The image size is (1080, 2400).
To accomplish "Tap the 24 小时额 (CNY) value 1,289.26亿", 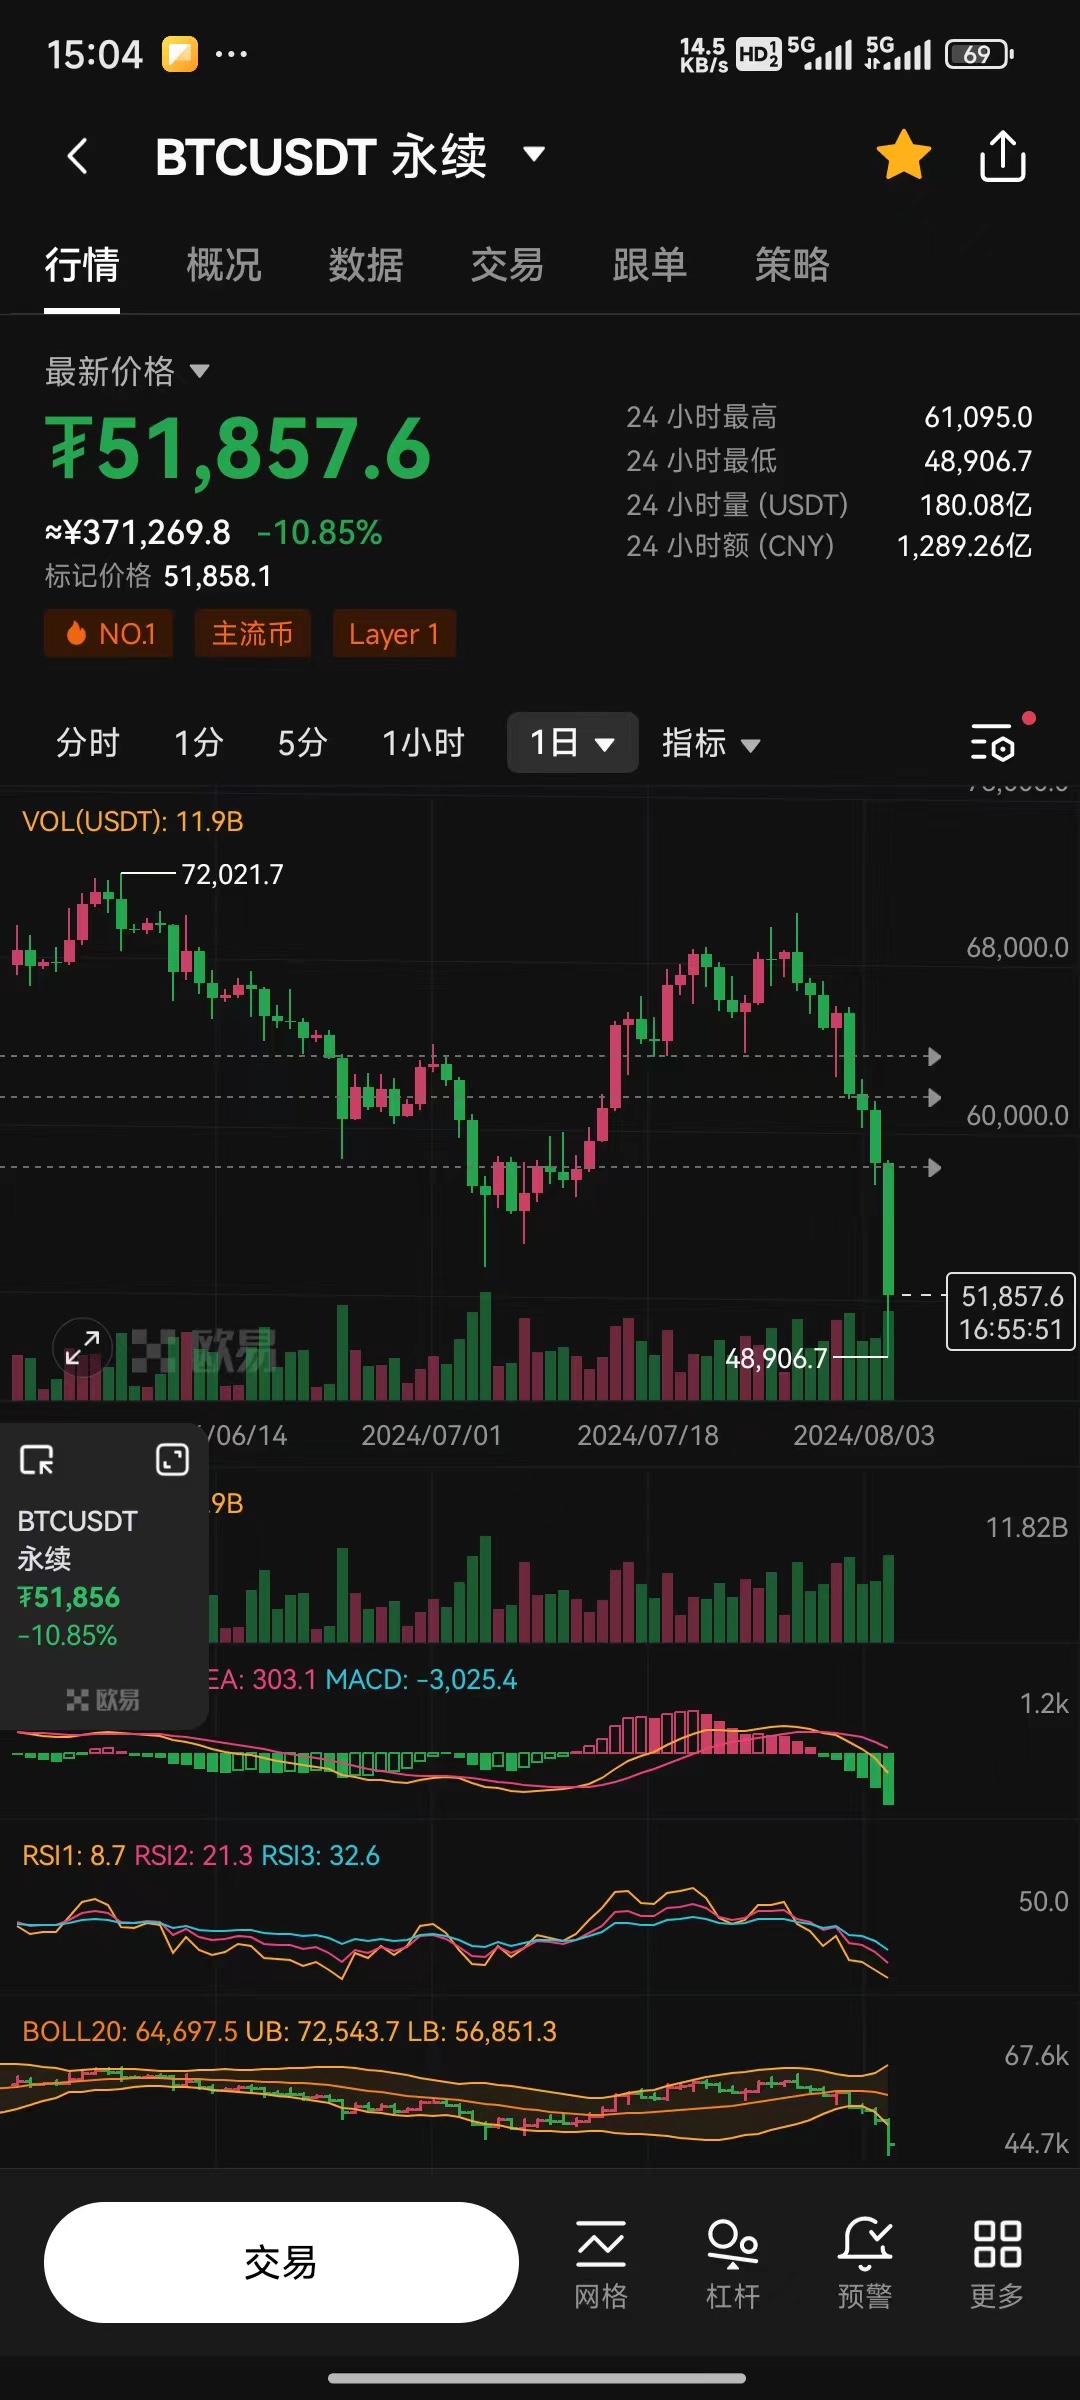I will click(965, 546).
